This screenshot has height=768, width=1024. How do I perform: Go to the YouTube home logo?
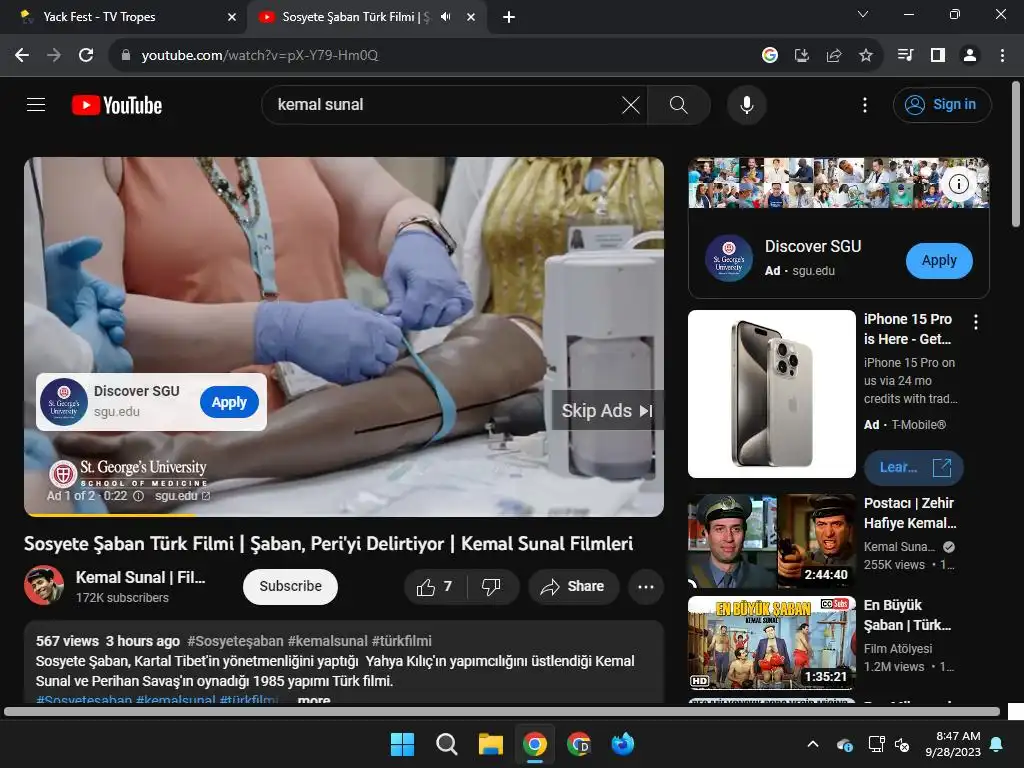pos(117,105)
